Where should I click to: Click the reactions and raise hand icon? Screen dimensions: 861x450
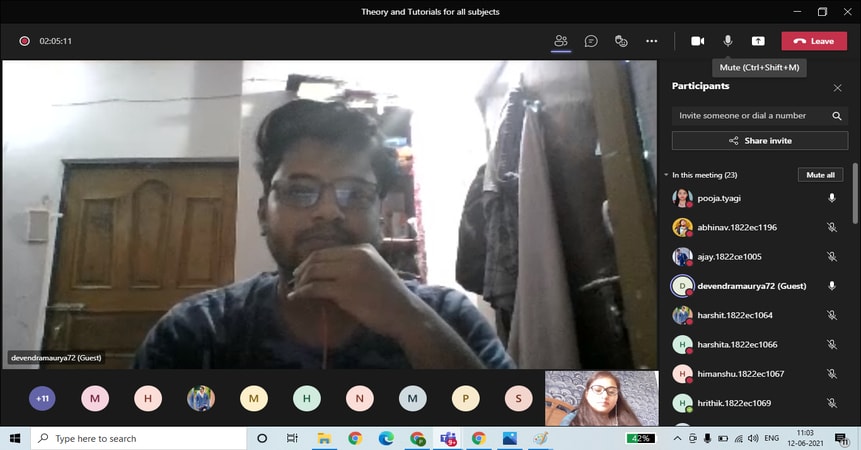pos(621,41)
